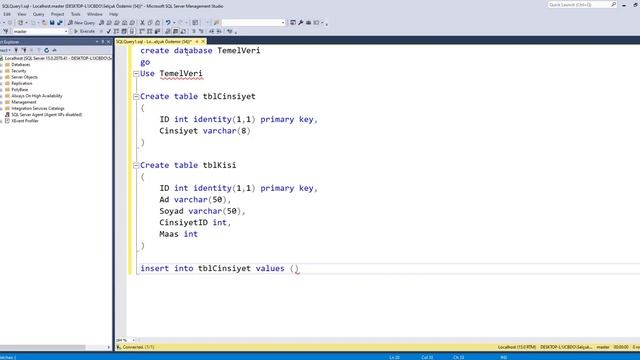Comment out selected lines icon
Viewport: 640px width, 360px height.
click(193, 31)
